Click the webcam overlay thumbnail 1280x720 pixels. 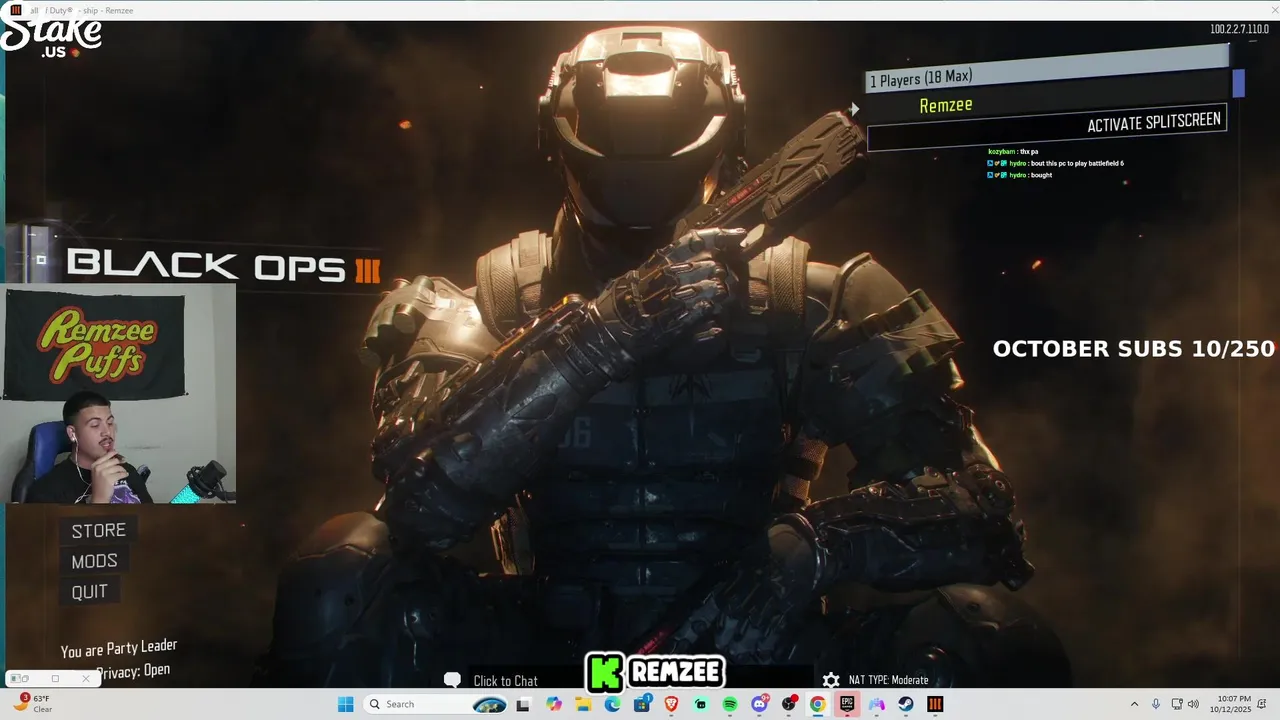click(x=119, y=395)
